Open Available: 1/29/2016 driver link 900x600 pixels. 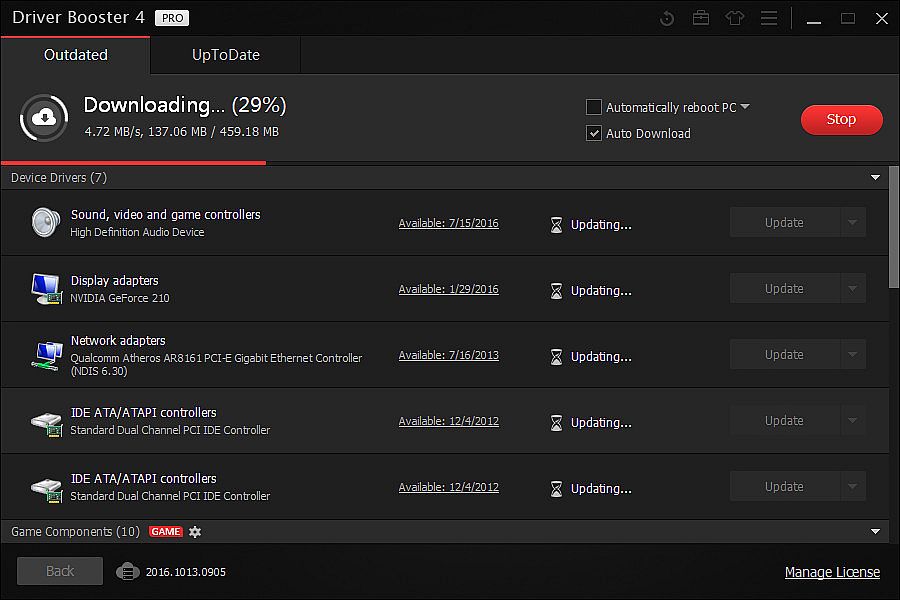[449, 289]
